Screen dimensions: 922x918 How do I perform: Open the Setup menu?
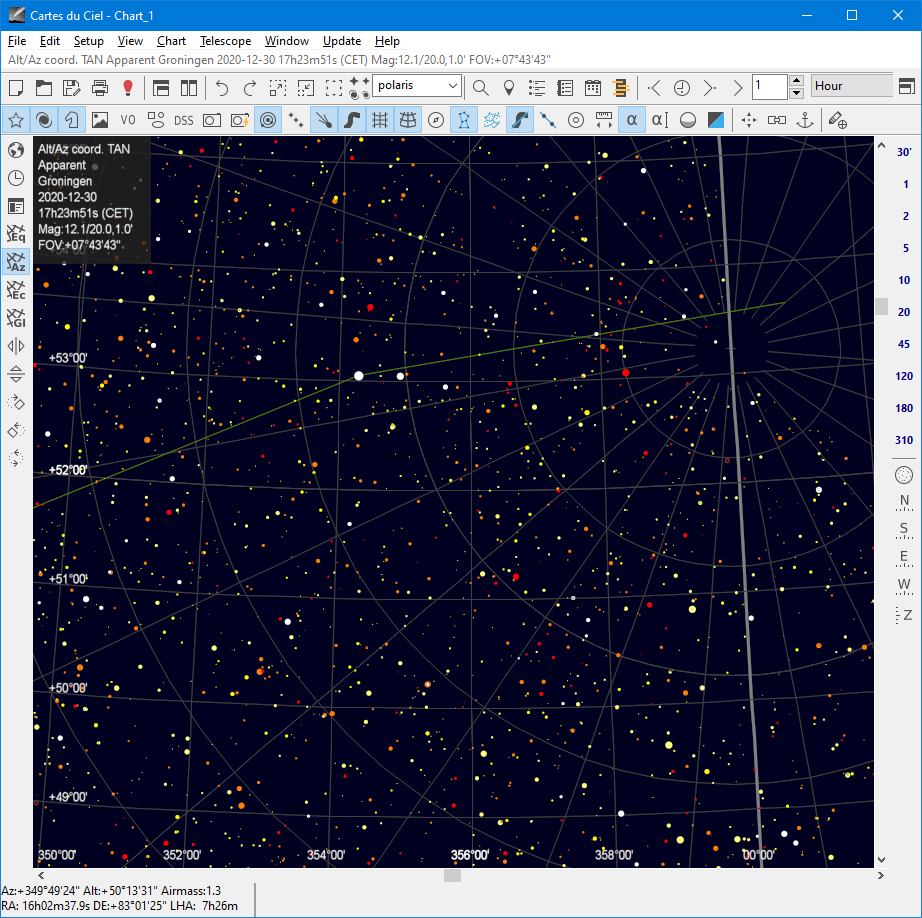point(88,41)
